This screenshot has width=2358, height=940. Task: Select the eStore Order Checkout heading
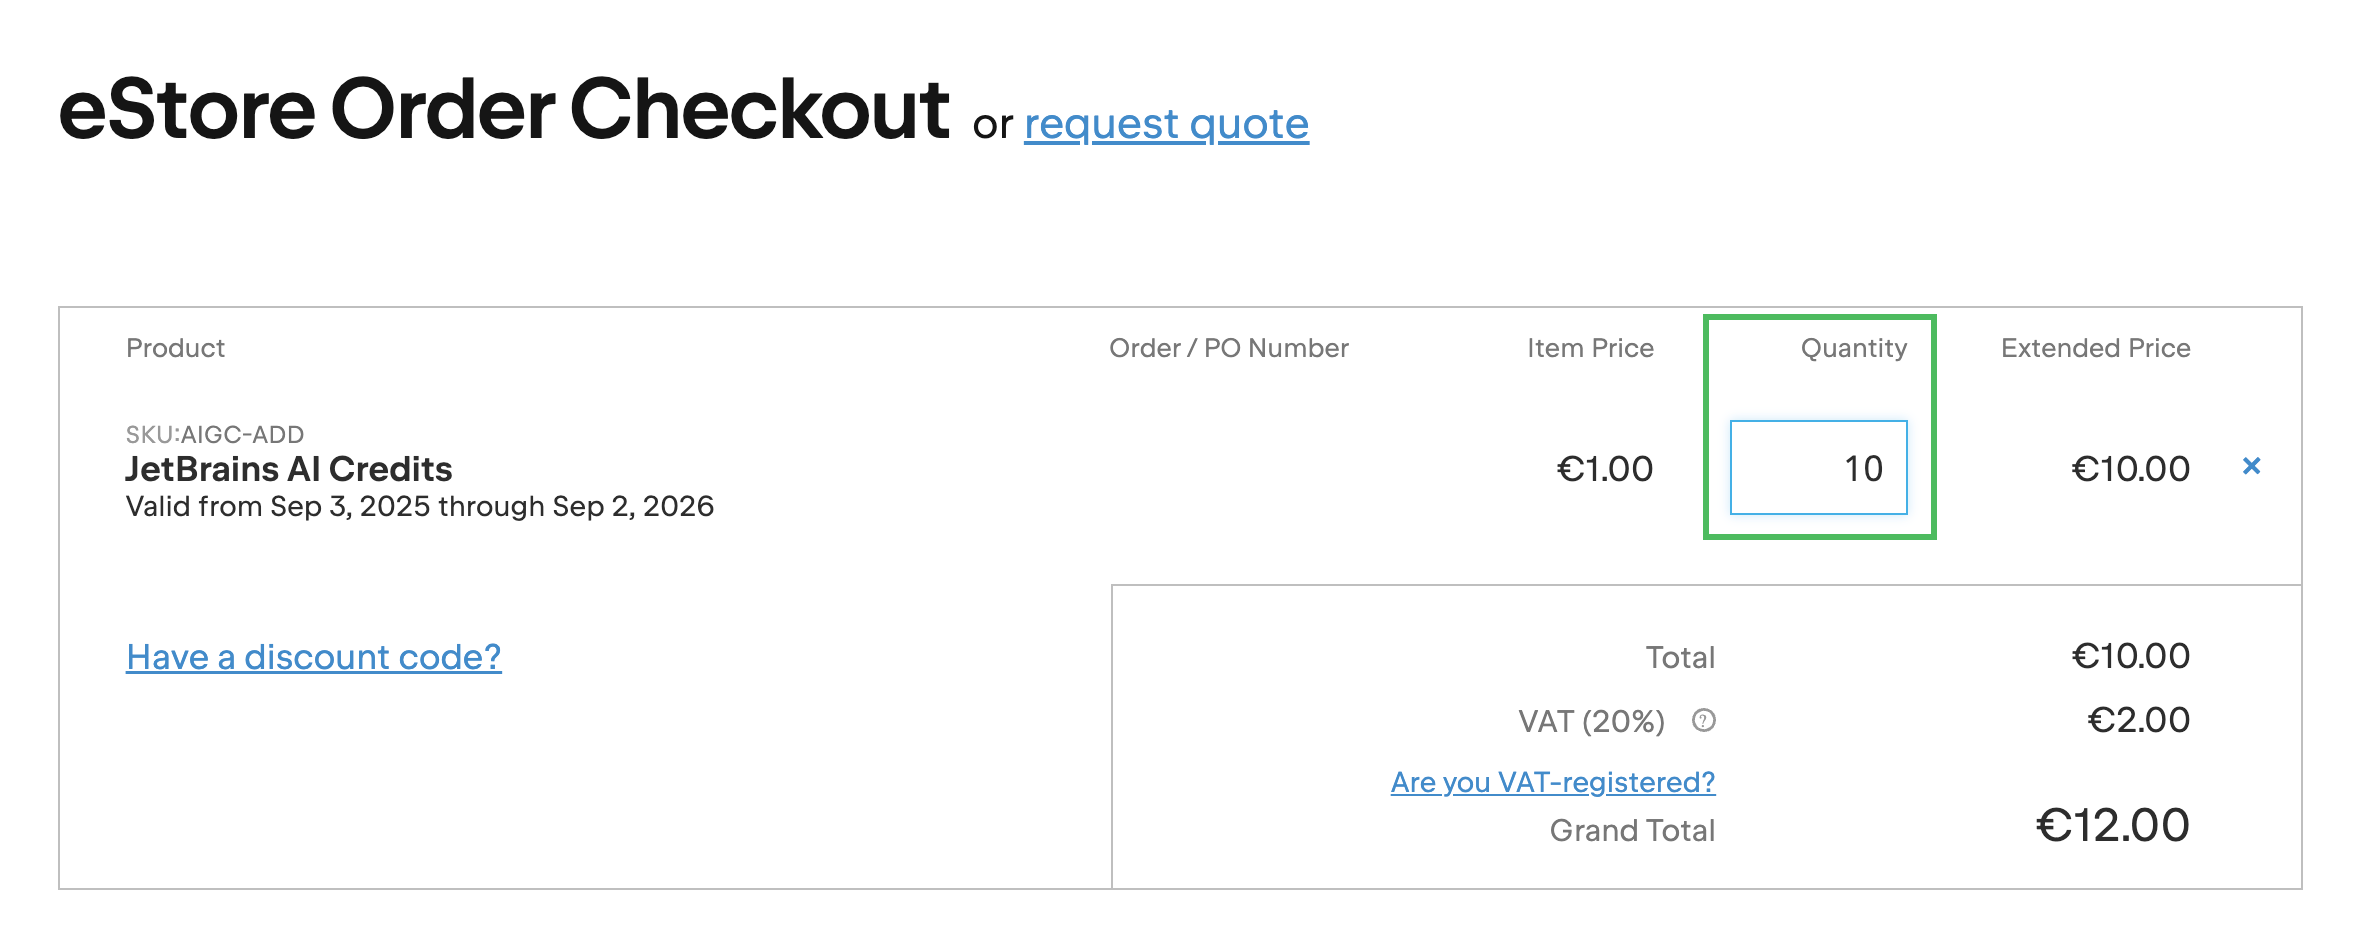tap(504, 109)
